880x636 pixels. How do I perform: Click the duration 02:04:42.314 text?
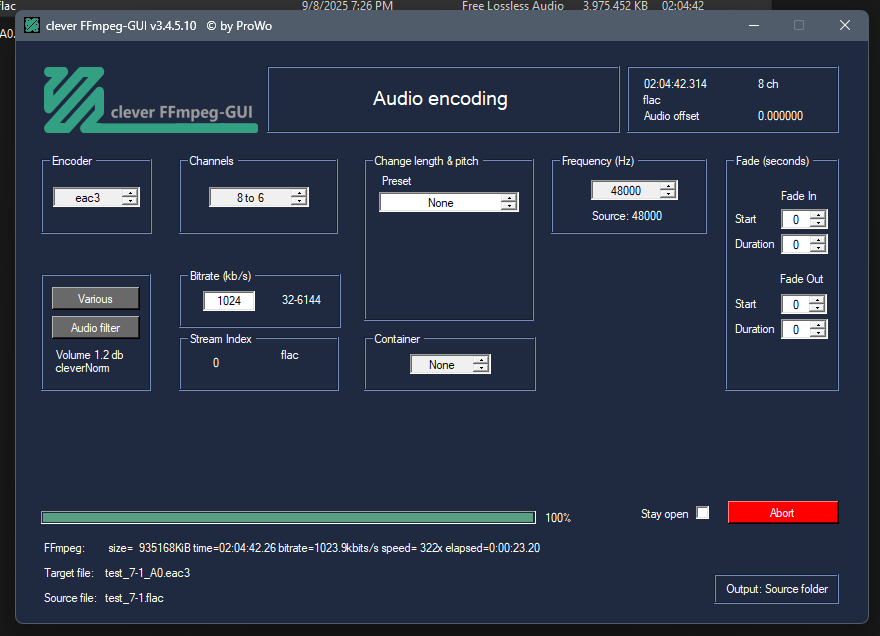click(x=675, y=84)
